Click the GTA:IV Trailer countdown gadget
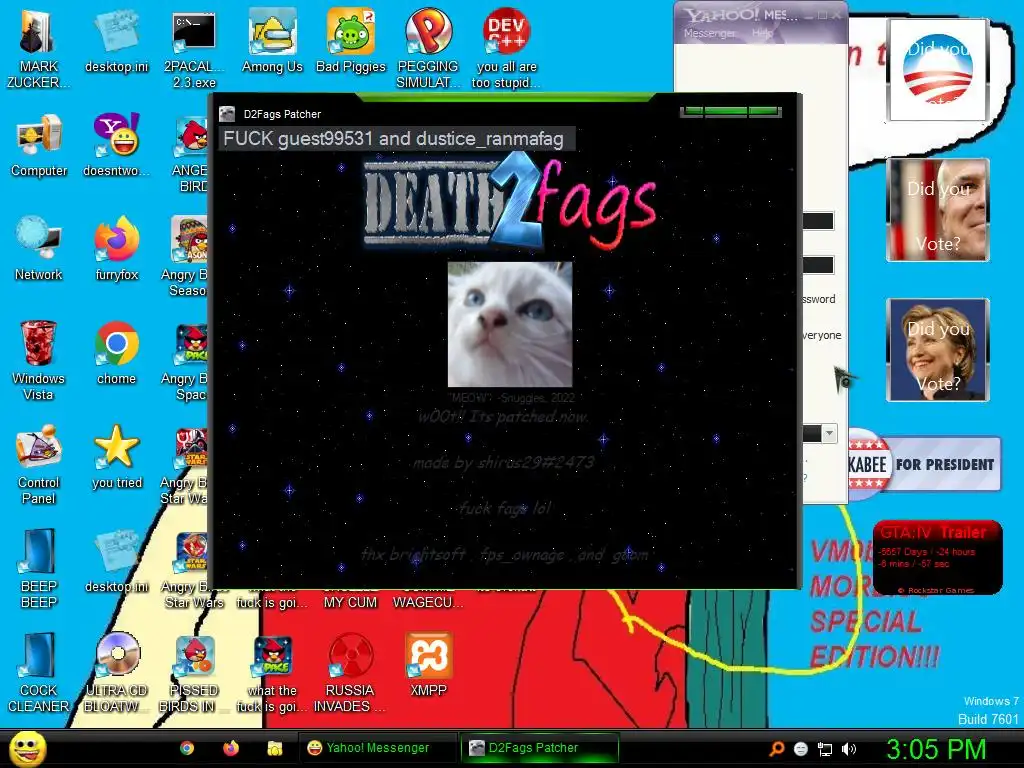Viewport: 1024px width, 768px height. (x=938, y=557)
